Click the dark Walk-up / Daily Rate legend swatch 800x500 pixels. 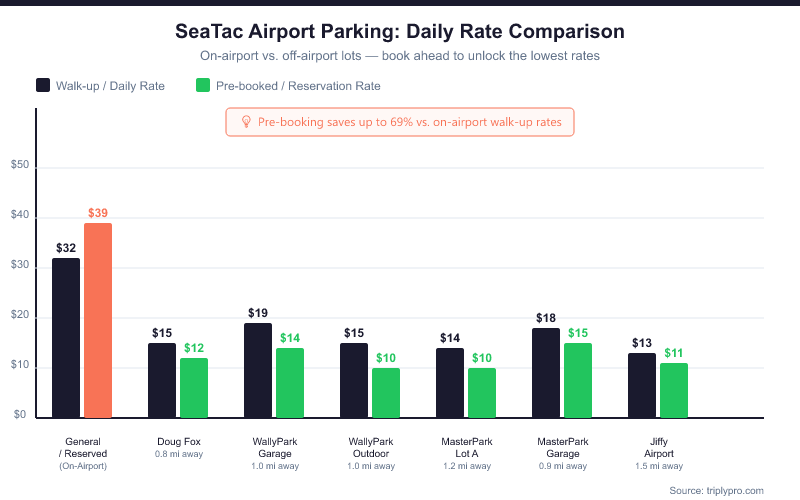pos(43,86)
